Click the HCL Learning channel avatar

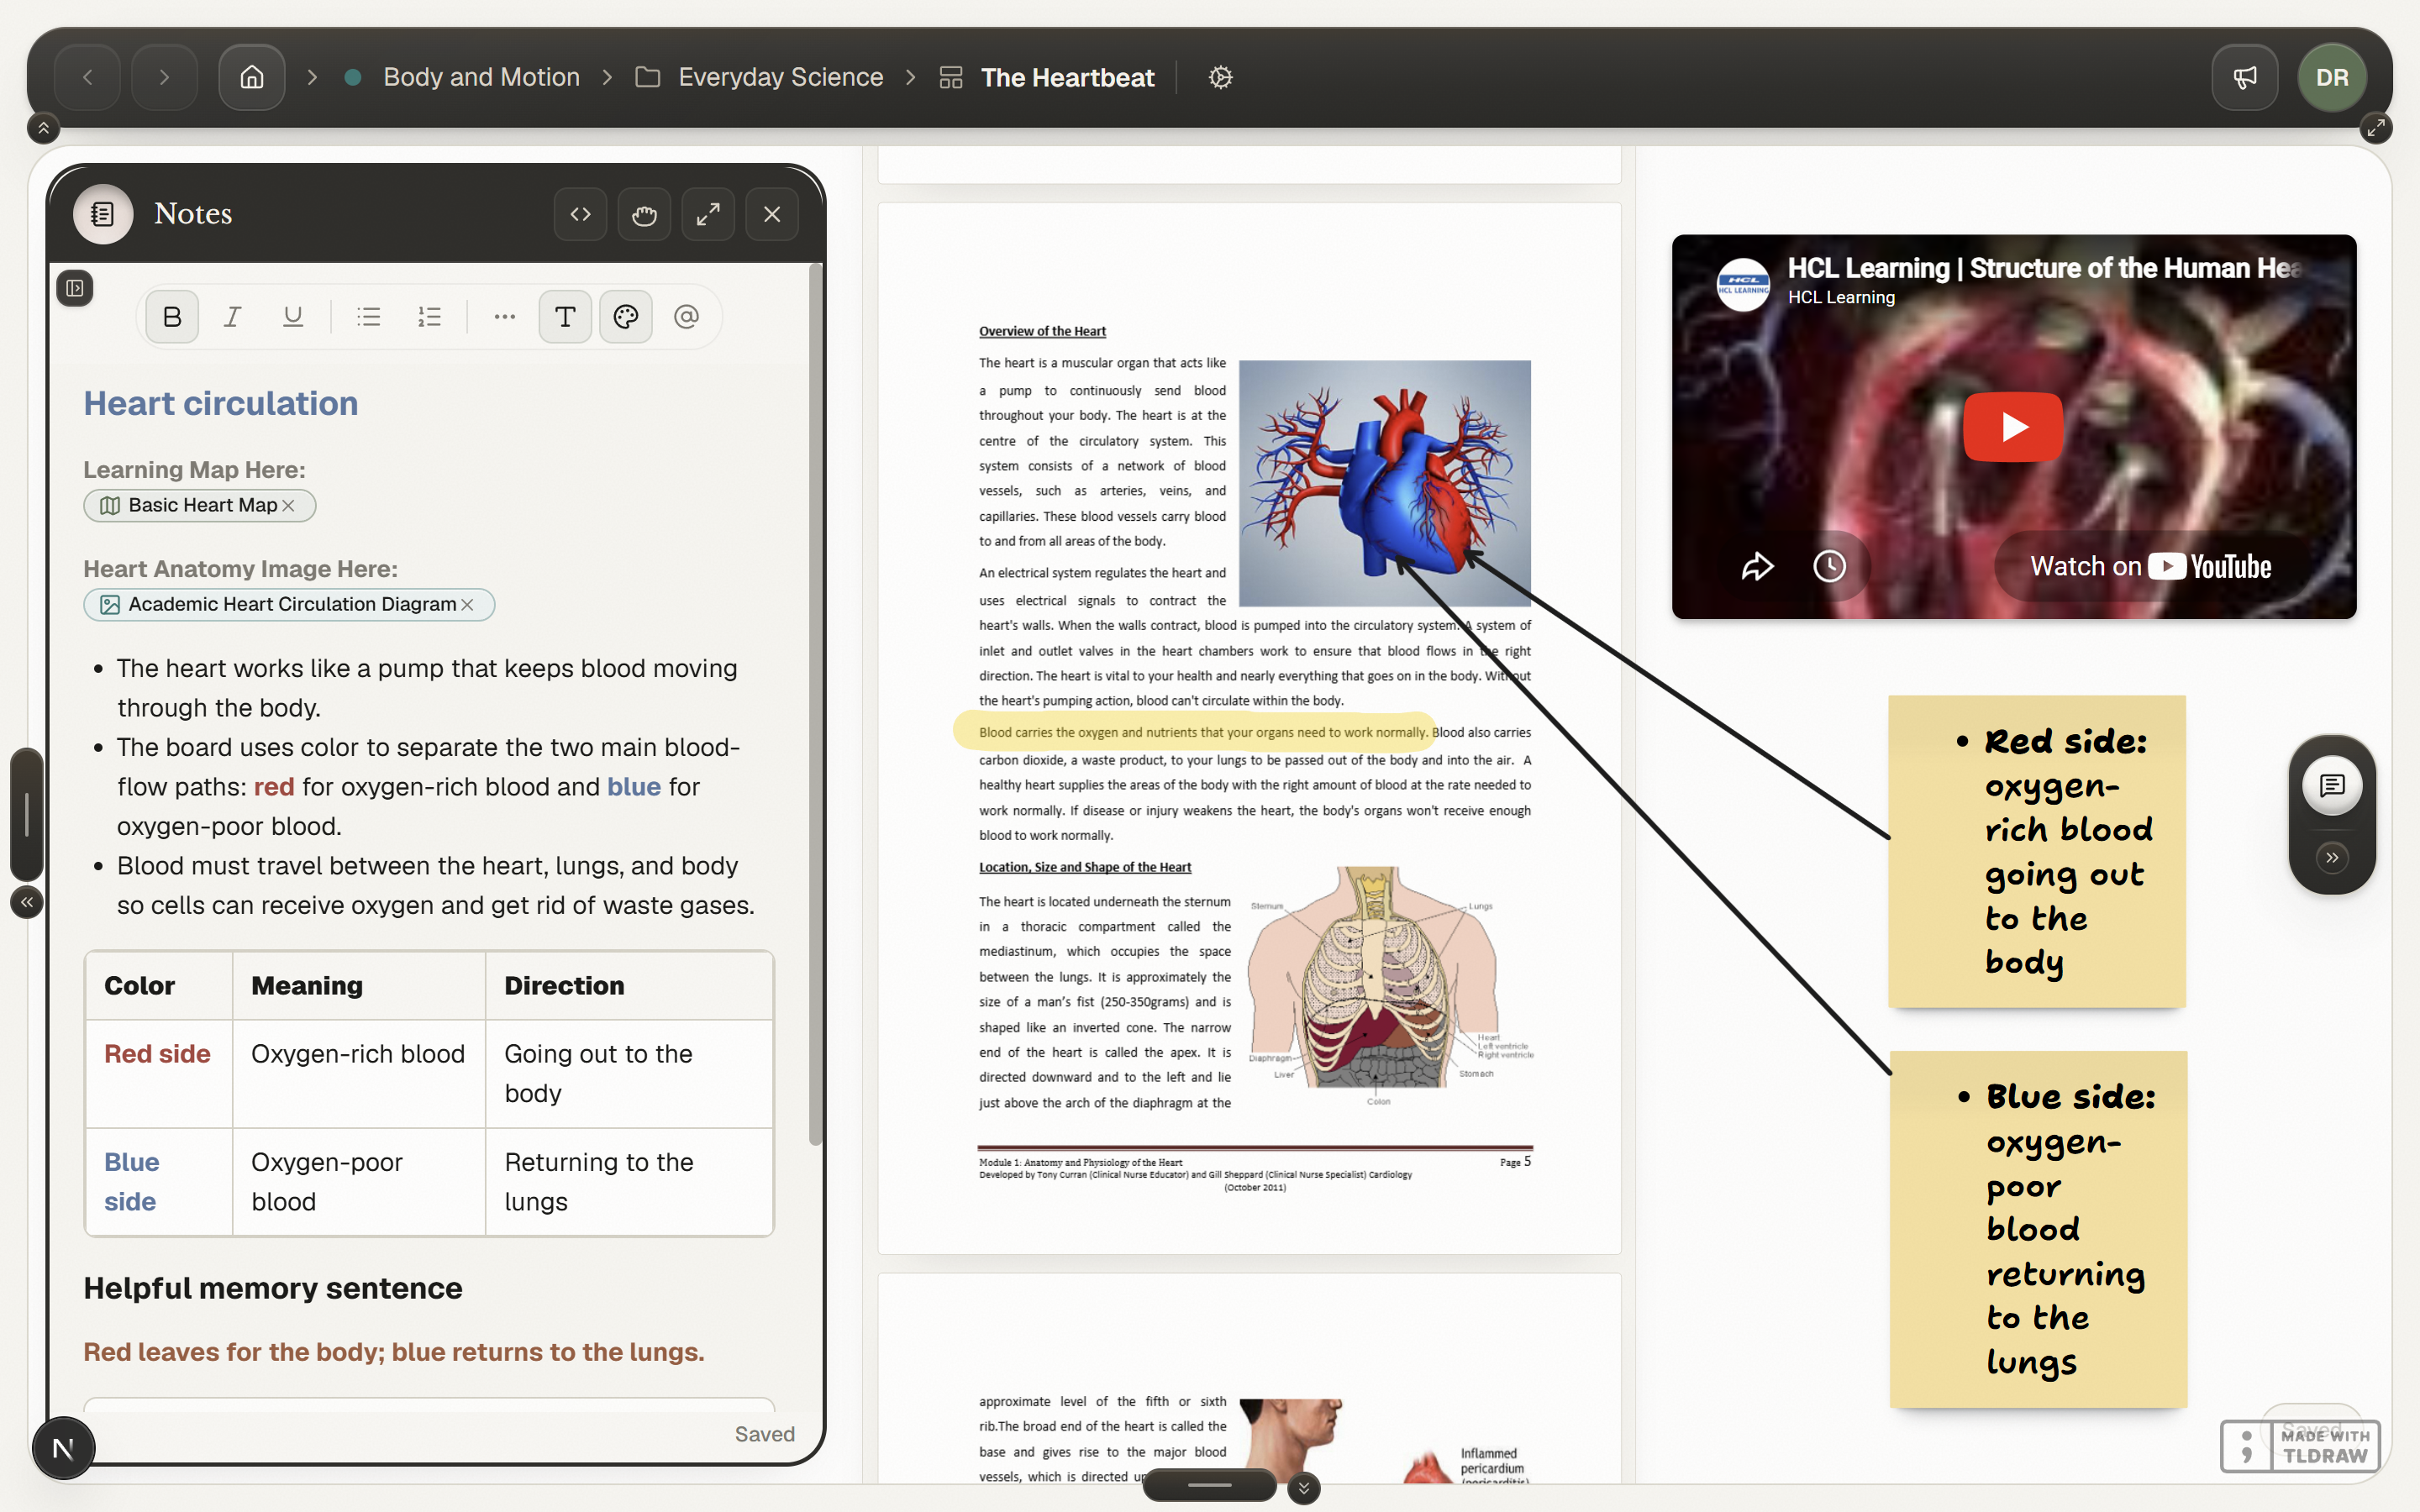pos(1743,284)
